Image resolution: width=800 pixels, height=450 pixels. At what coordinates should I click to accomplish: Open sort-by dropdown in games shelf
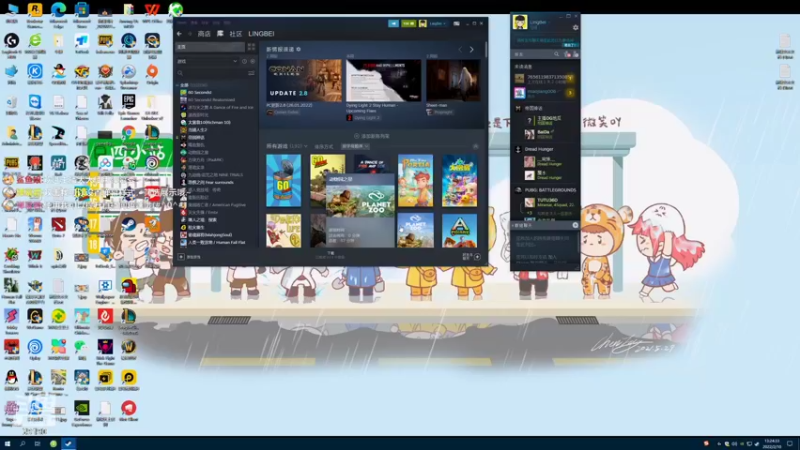355,146
